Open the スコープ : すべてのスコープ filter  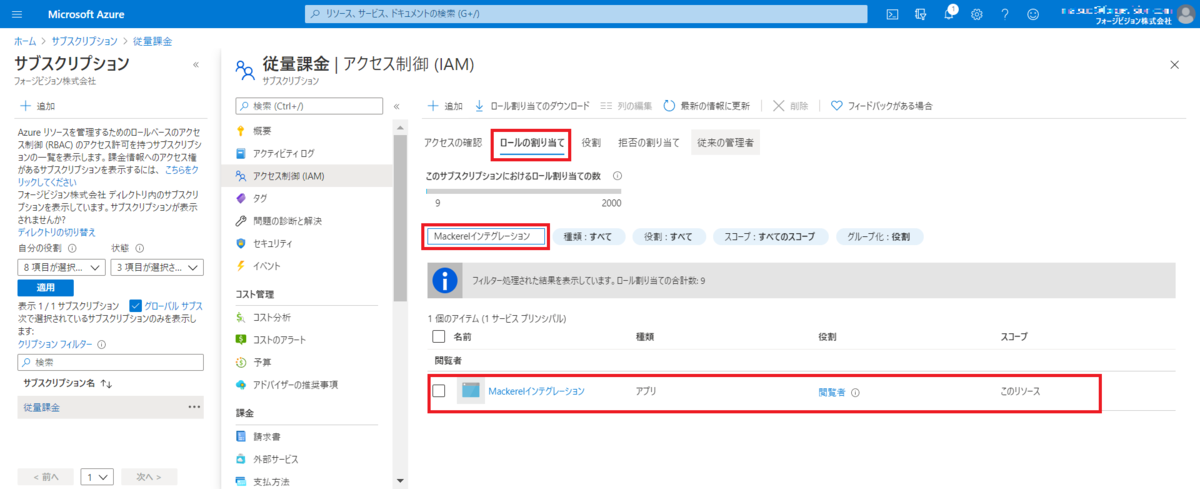[771, 237]
